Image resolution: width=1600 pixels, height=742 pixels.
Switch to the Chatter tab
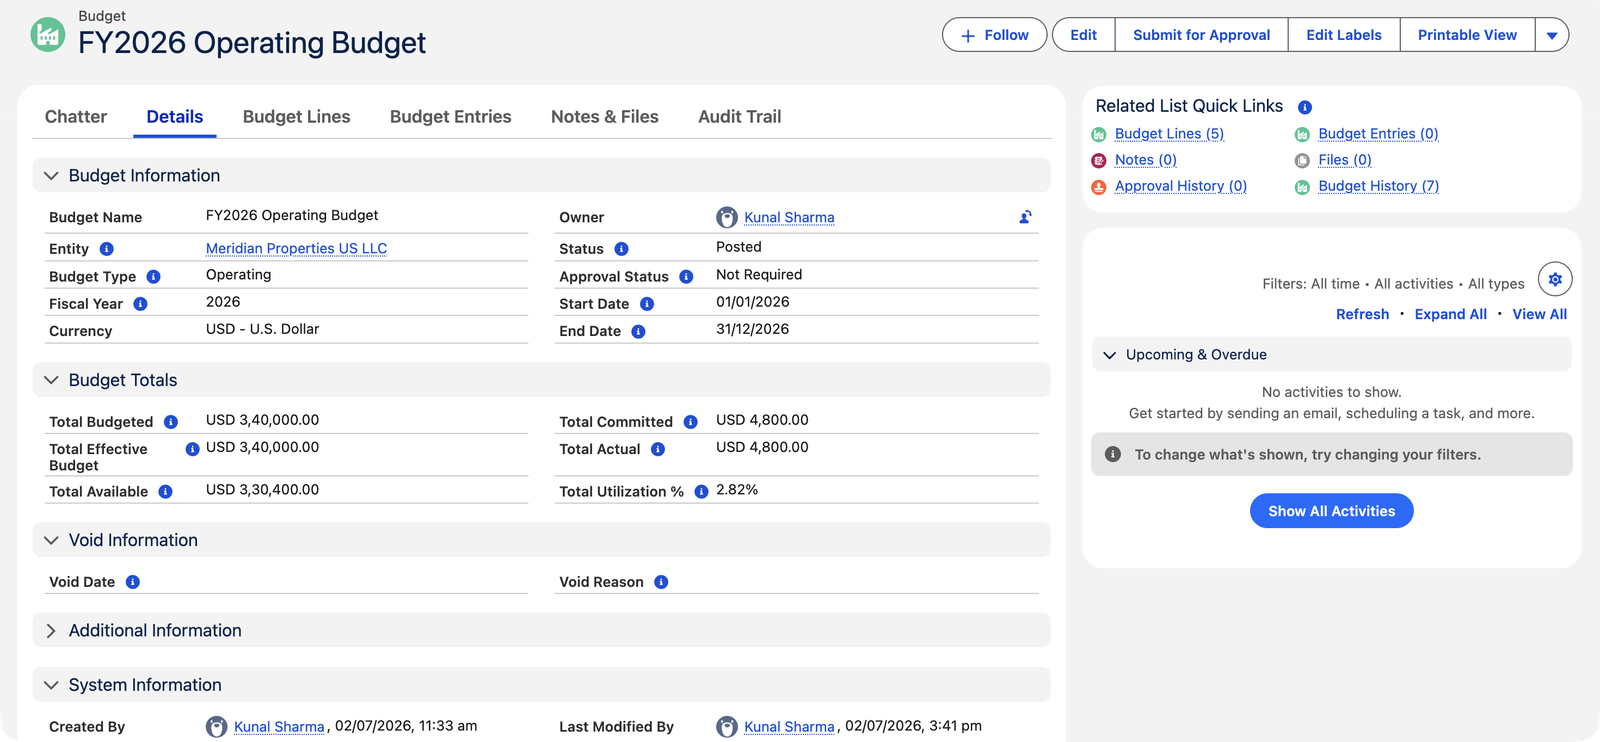coord(76,117)
